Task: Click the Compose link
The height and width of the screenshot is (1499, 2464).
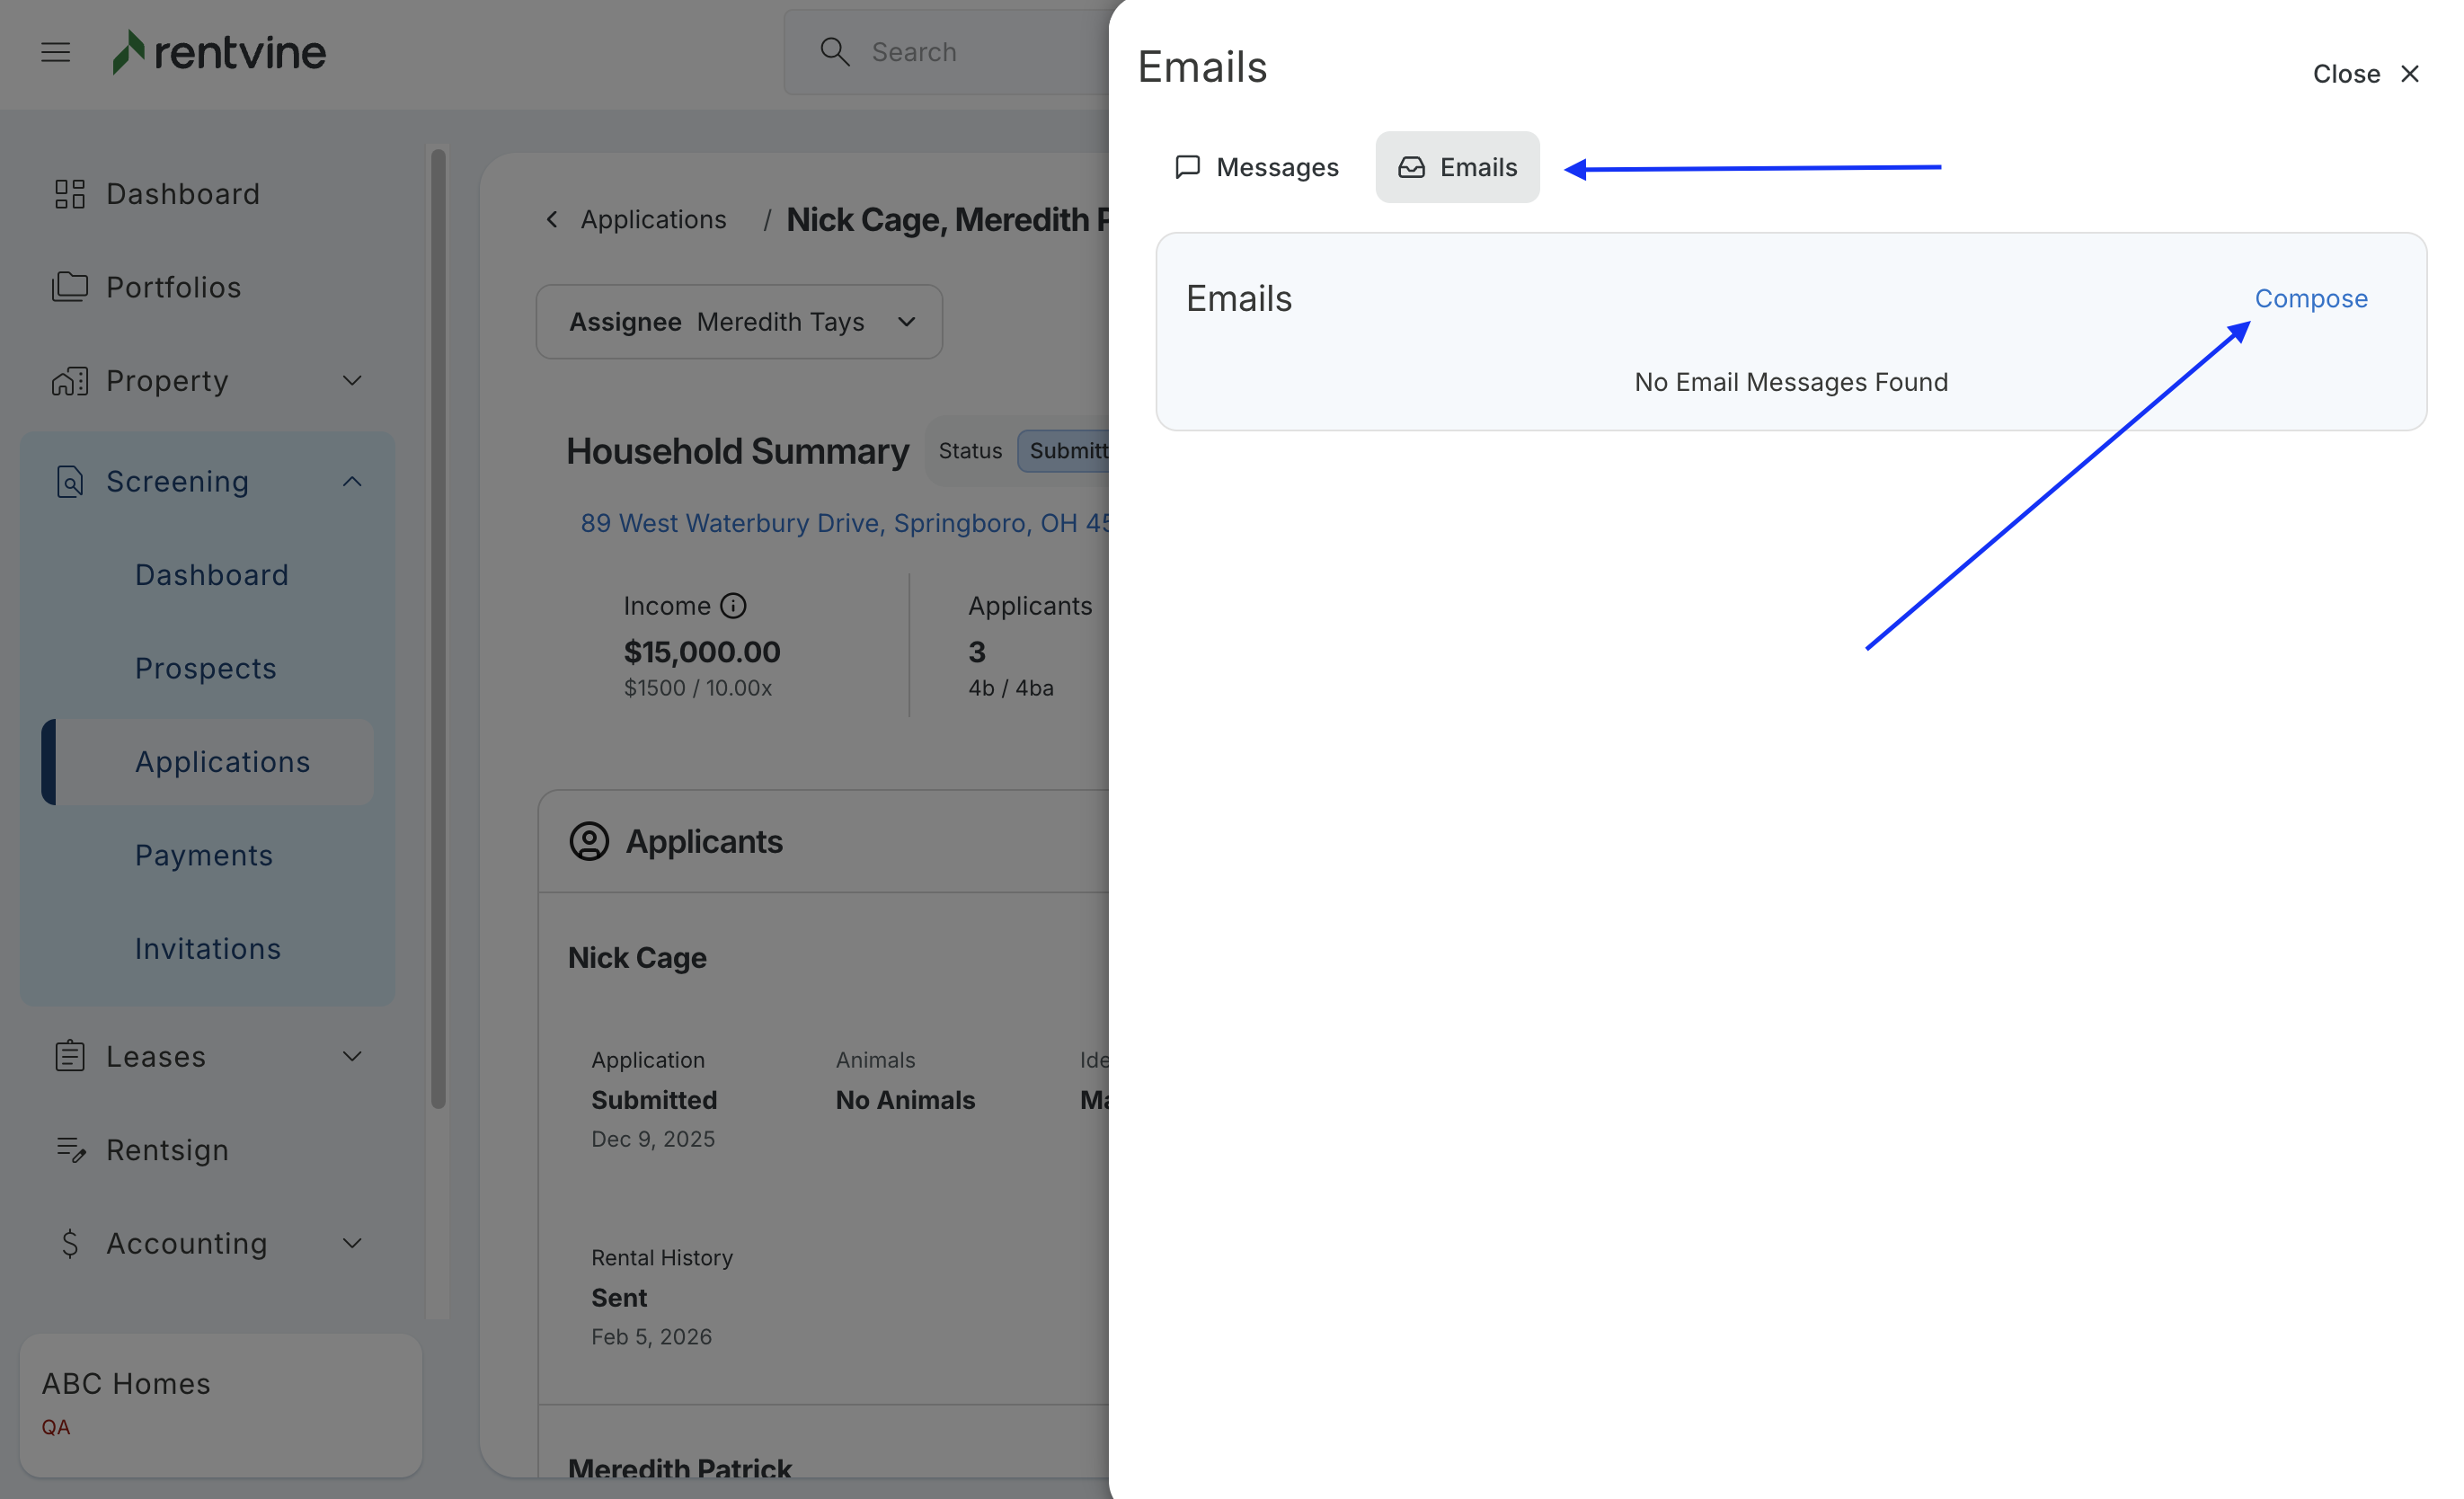Action: tap(2310, 298)
